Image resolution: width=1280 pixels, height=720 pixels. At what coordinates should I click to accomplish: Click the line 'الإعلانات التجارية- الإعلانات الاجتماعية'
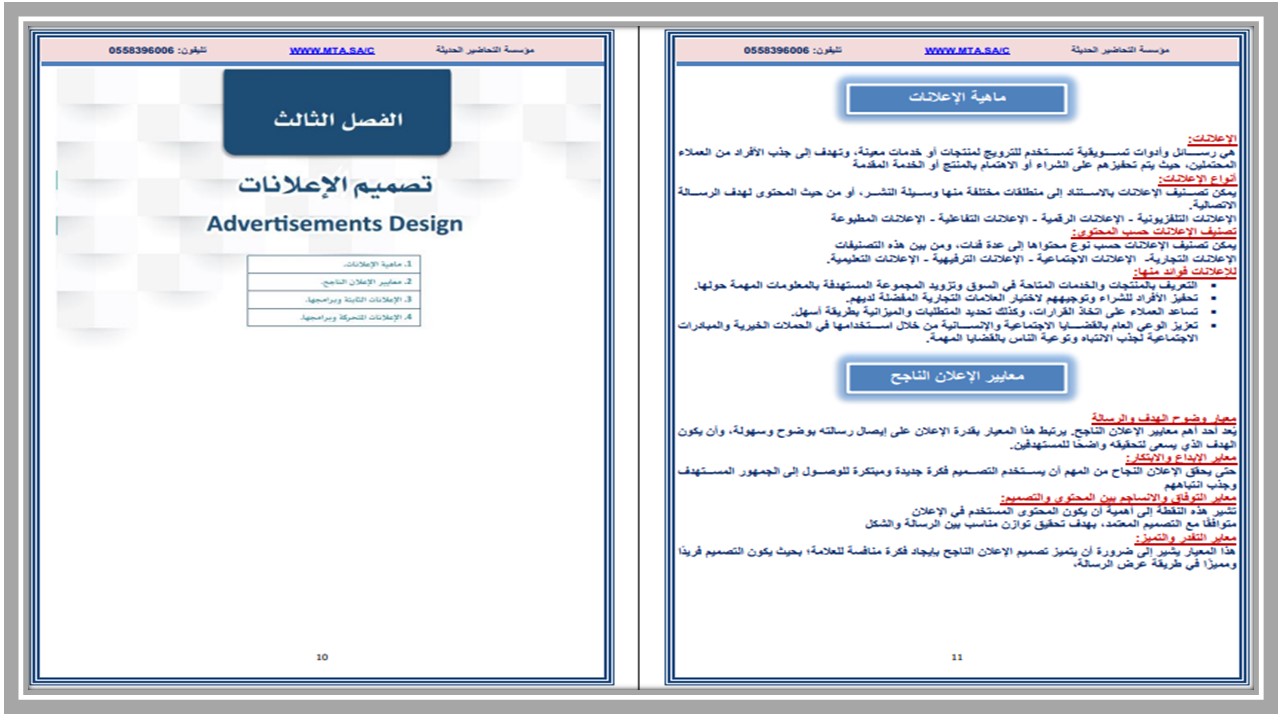click(1034, 258)
